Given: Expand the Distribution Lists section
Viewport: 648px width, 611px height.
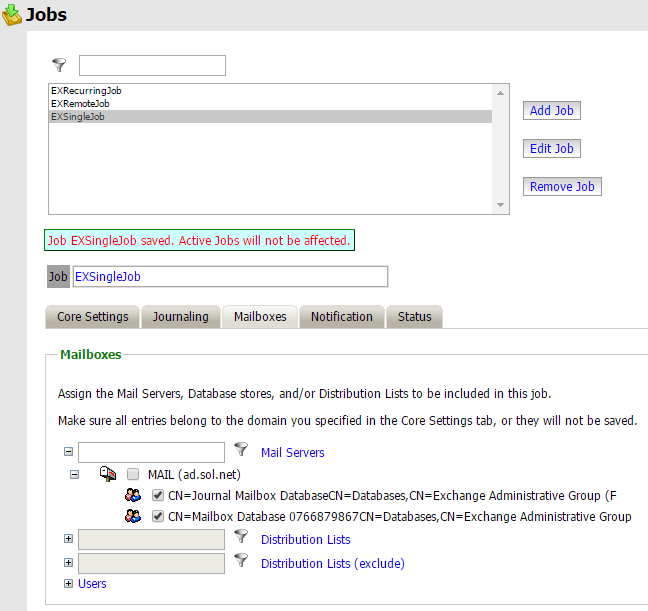Looking at the screenshot, I should [x=69, y=539].
